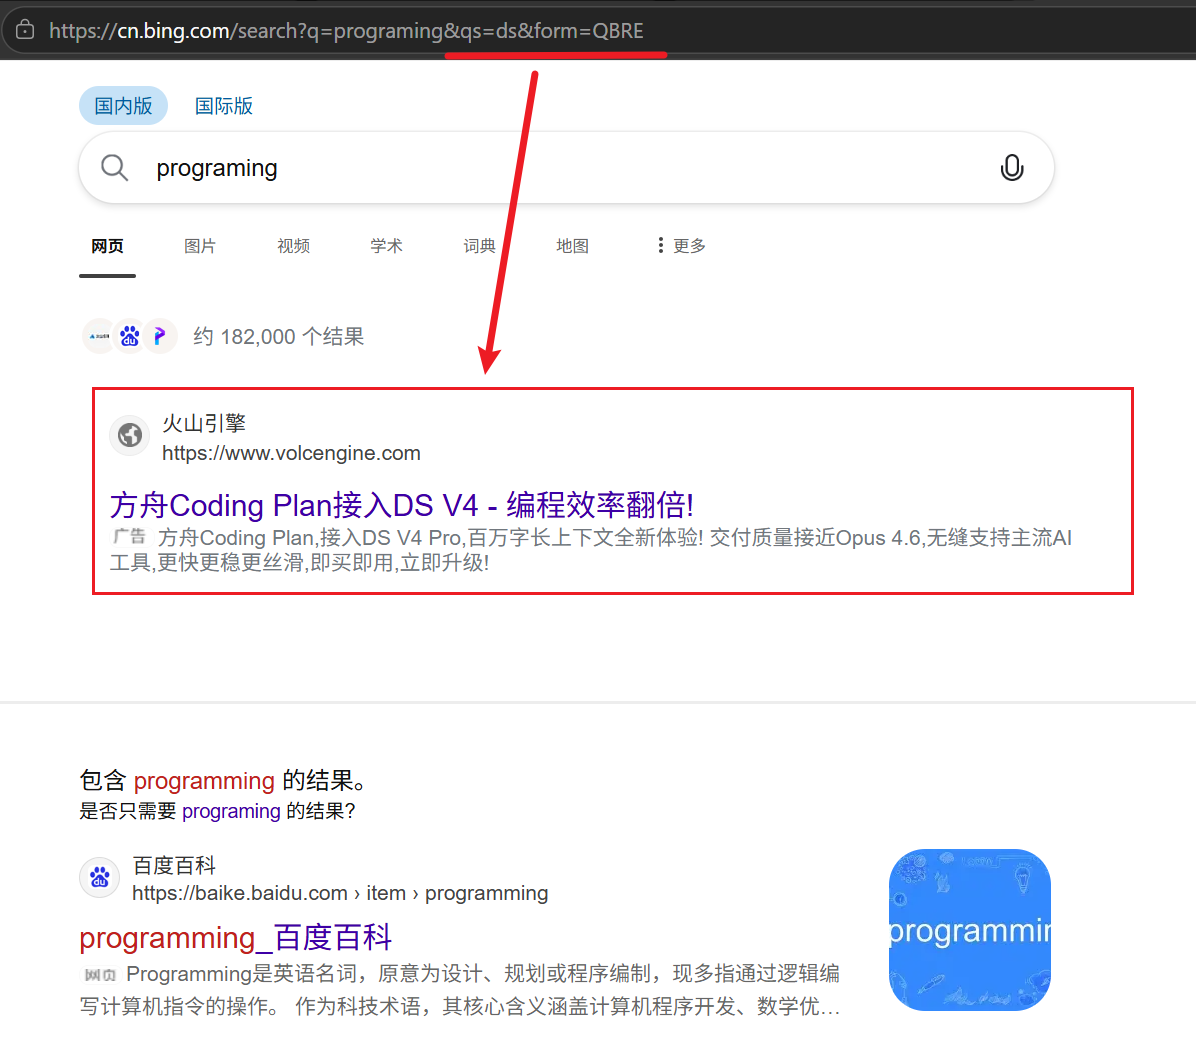
Task: Click the blue programming thumbnail image
Action: click(x=969, y=929)
